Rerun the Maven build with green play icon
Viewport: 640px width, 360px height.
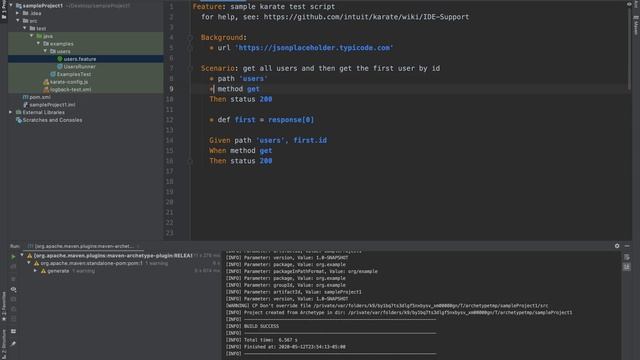tap(13, 257)
